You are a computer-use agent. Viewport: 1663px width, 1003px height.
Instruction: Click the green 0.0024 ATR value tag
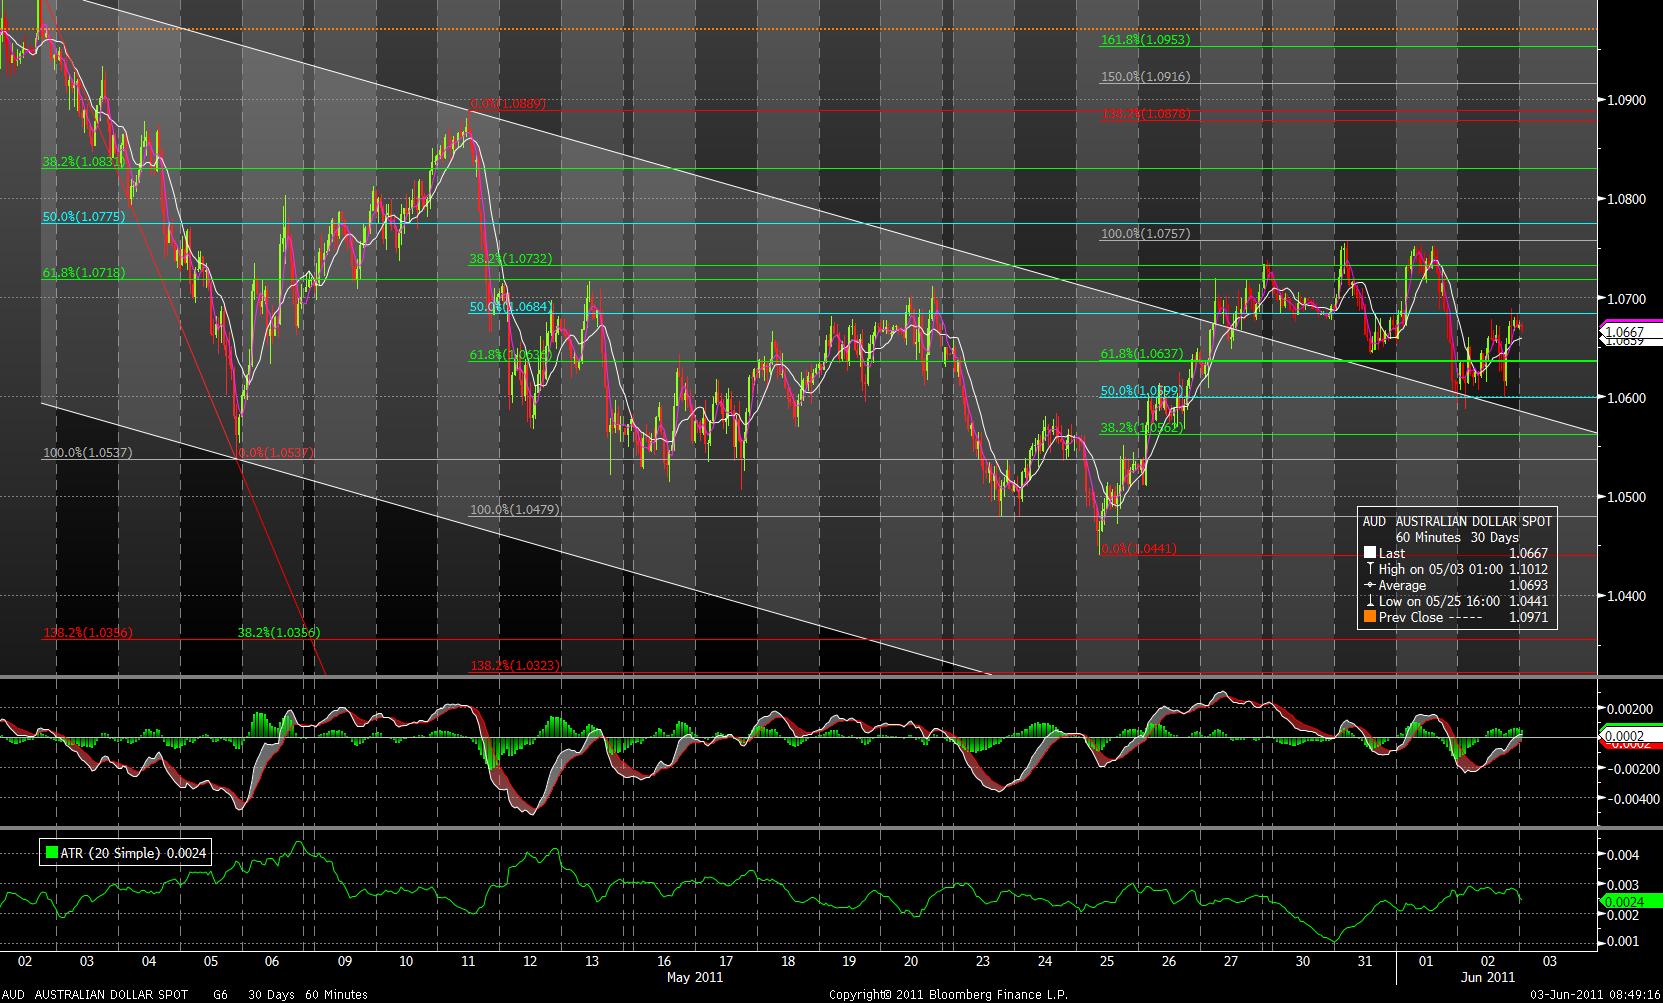(1622, 901)
